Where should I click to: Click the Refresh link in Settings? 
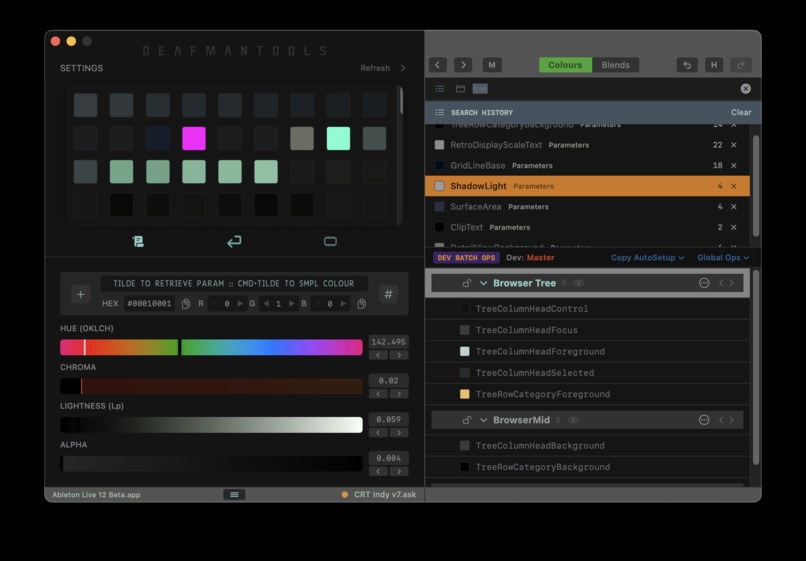tap(375, 68)
